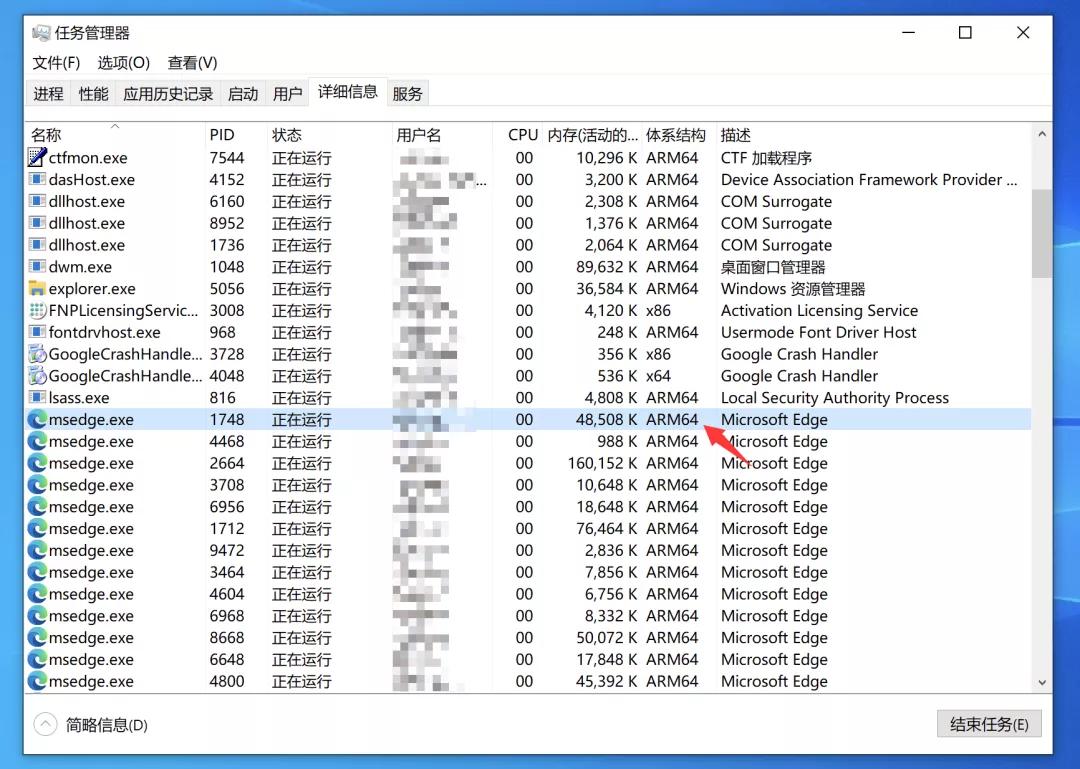Collapse to fewer details via the 简略信息 arrow
The width and height of the screenshot is (1080, 769).
click(46, 724)
